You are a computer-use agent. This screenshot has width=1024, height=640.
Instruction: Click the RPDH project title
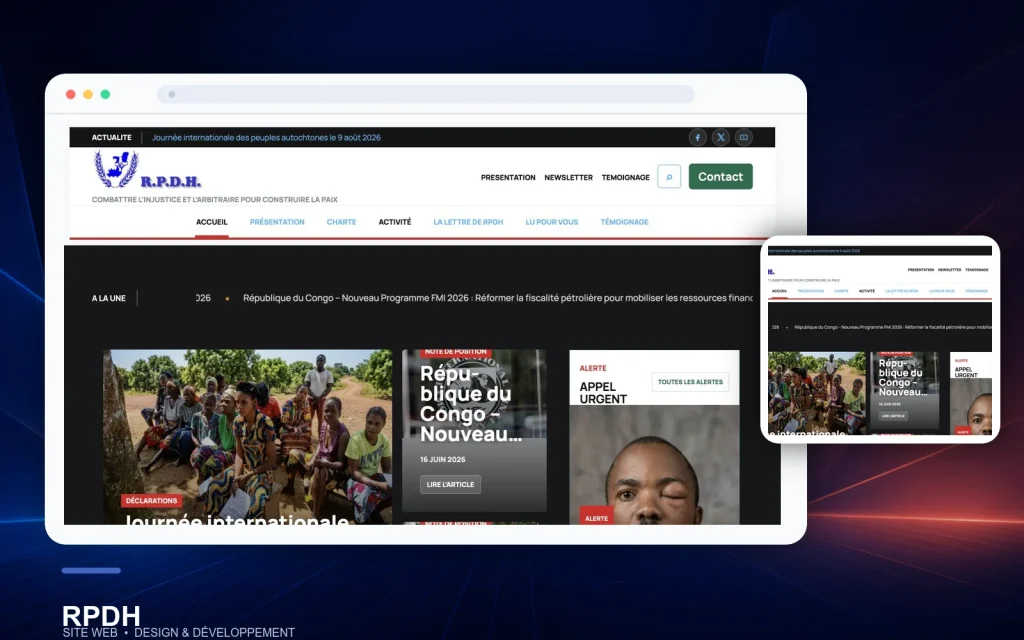[101, 615]
